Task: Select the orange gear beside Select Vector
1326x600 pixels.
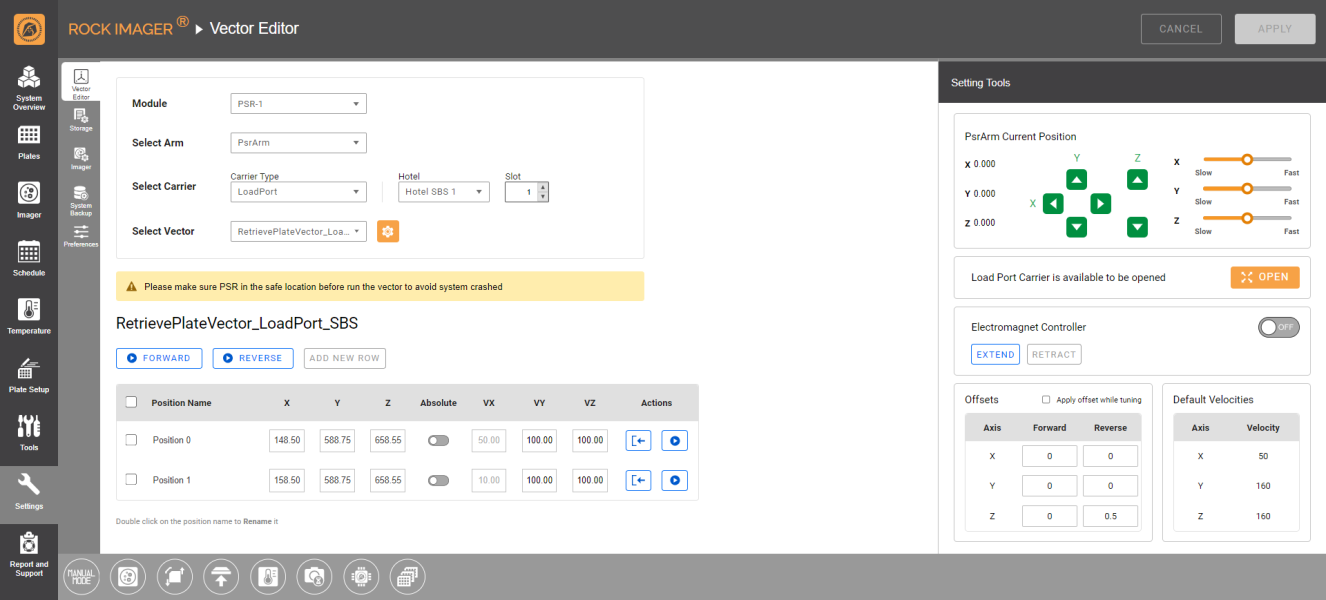Action: (388, 231)
